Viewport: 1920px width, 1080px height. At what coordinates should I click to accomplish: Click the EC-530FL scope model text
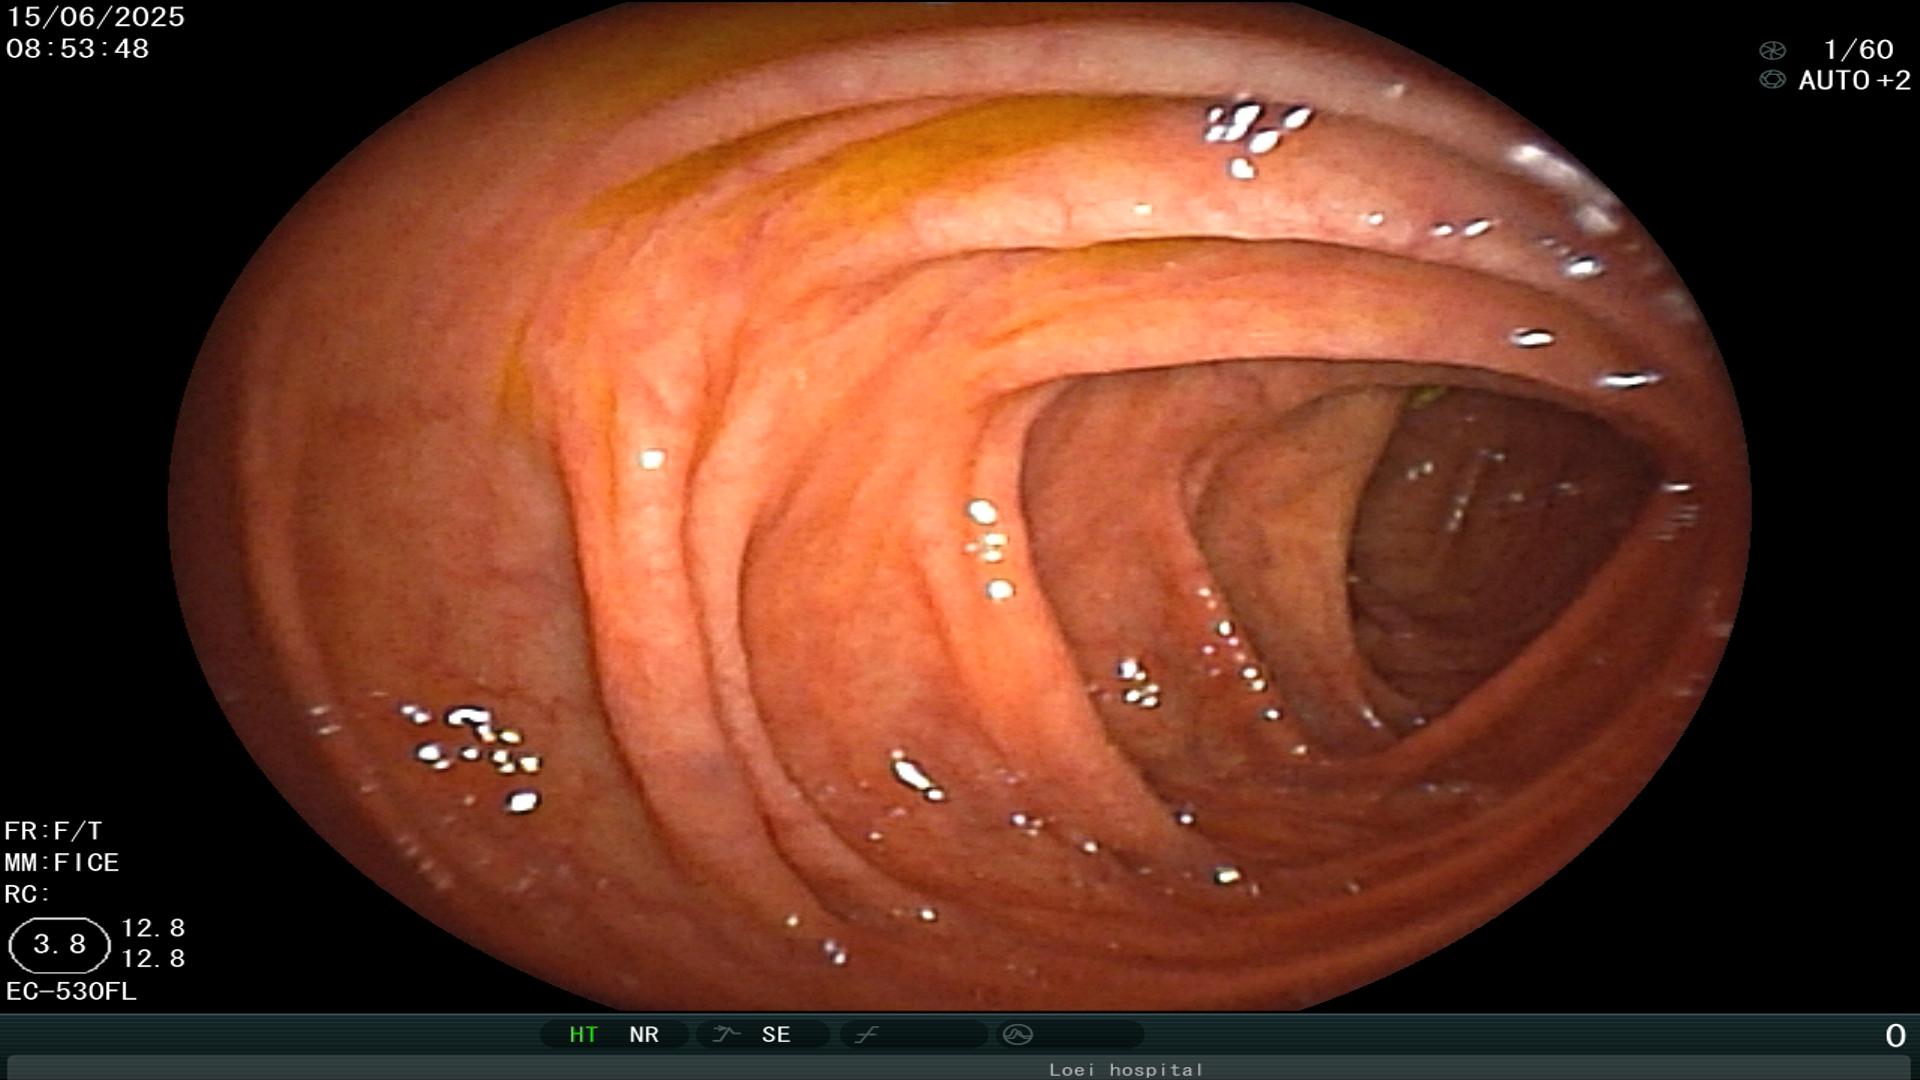pyautogui.click(x=71, y=991)
